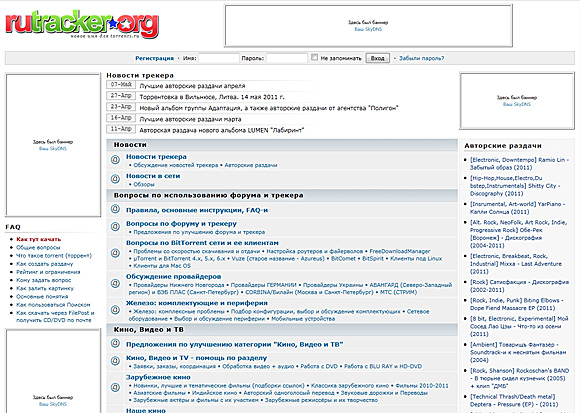The width and height of the screenshot is (580, 413).
Task: Click forum icon beside Вопросы по форуму и трекеру
Action: (115, 227)
